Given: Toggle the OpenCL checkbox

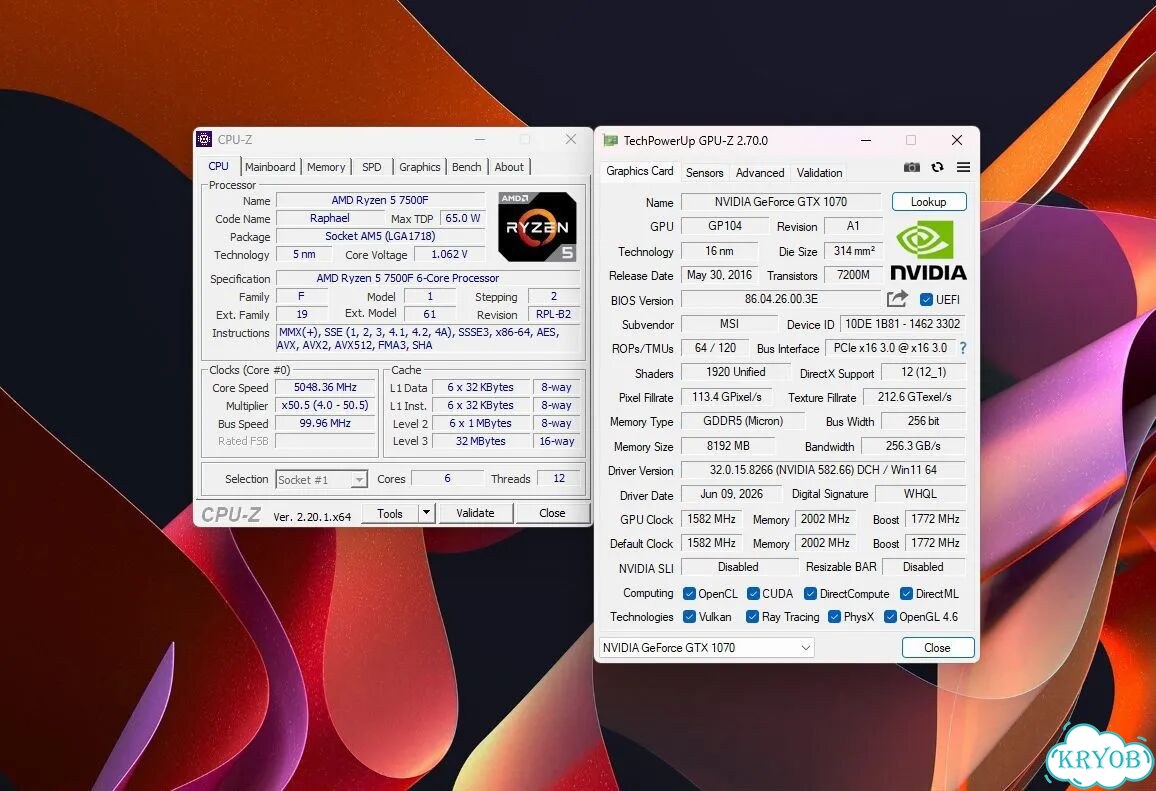Looking at the screenshot, I should (689, 593).
